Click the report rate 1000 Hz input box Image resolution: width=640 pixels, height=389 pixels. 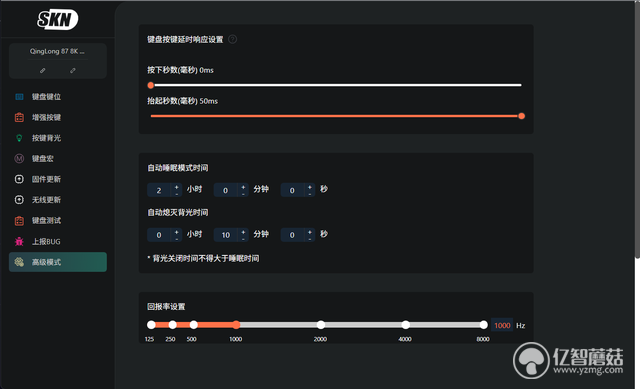[x=502, y=325]
